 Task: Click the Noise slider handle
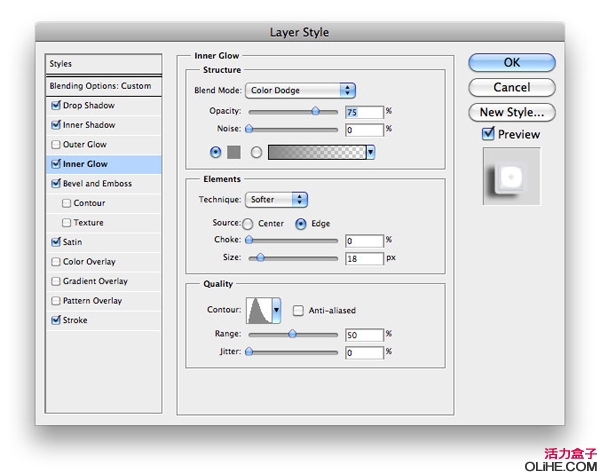click(249, 129)
